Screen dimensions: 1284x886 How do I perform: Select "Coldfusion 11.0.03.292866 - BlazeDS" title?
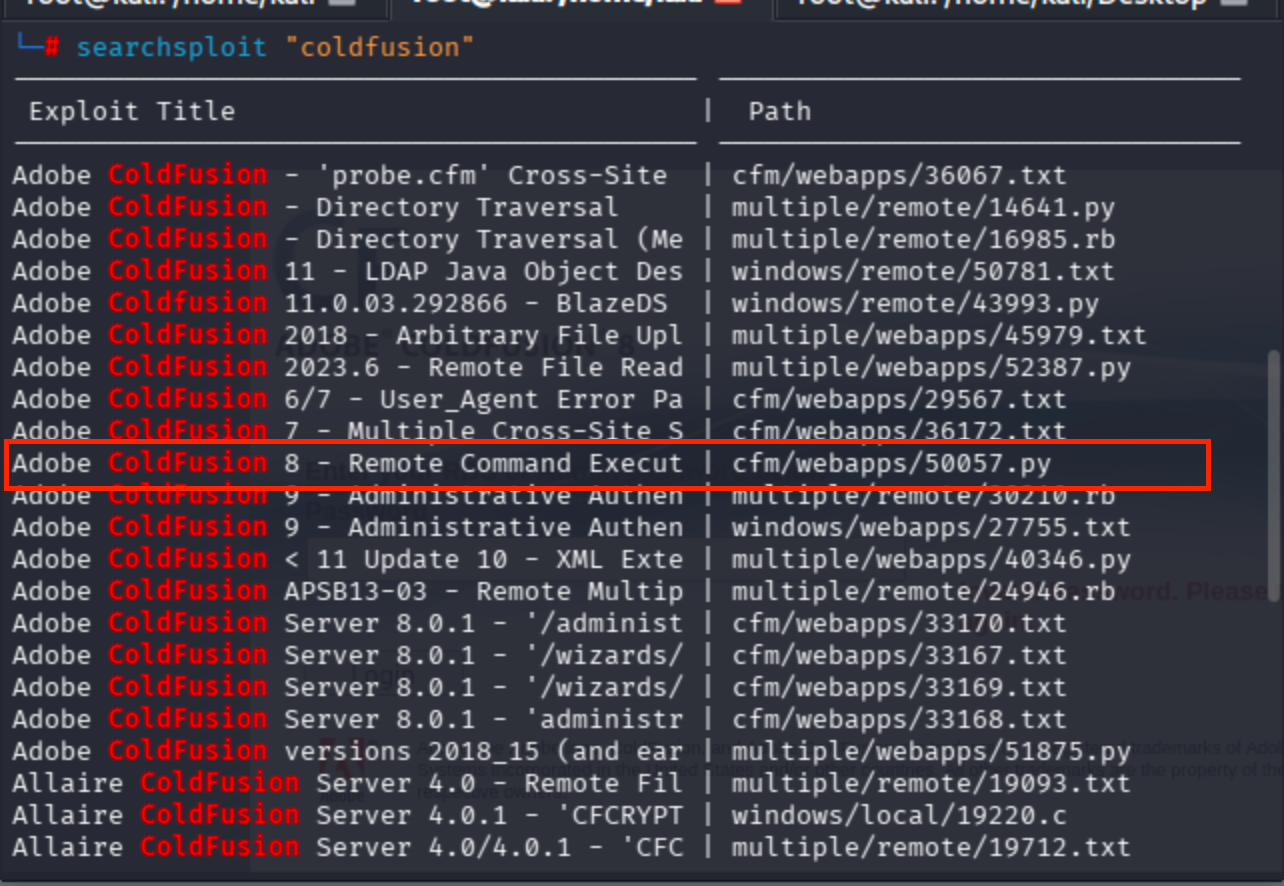click(x=388, y=303)
